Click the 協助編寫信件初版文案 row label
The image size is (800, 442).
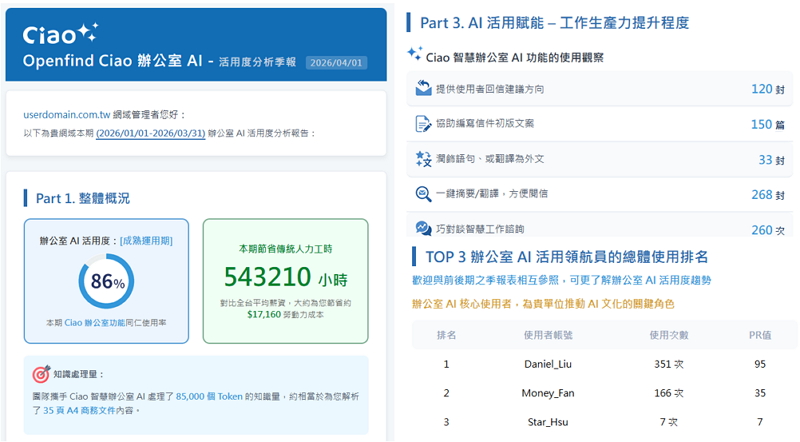[x=485, y=124]
